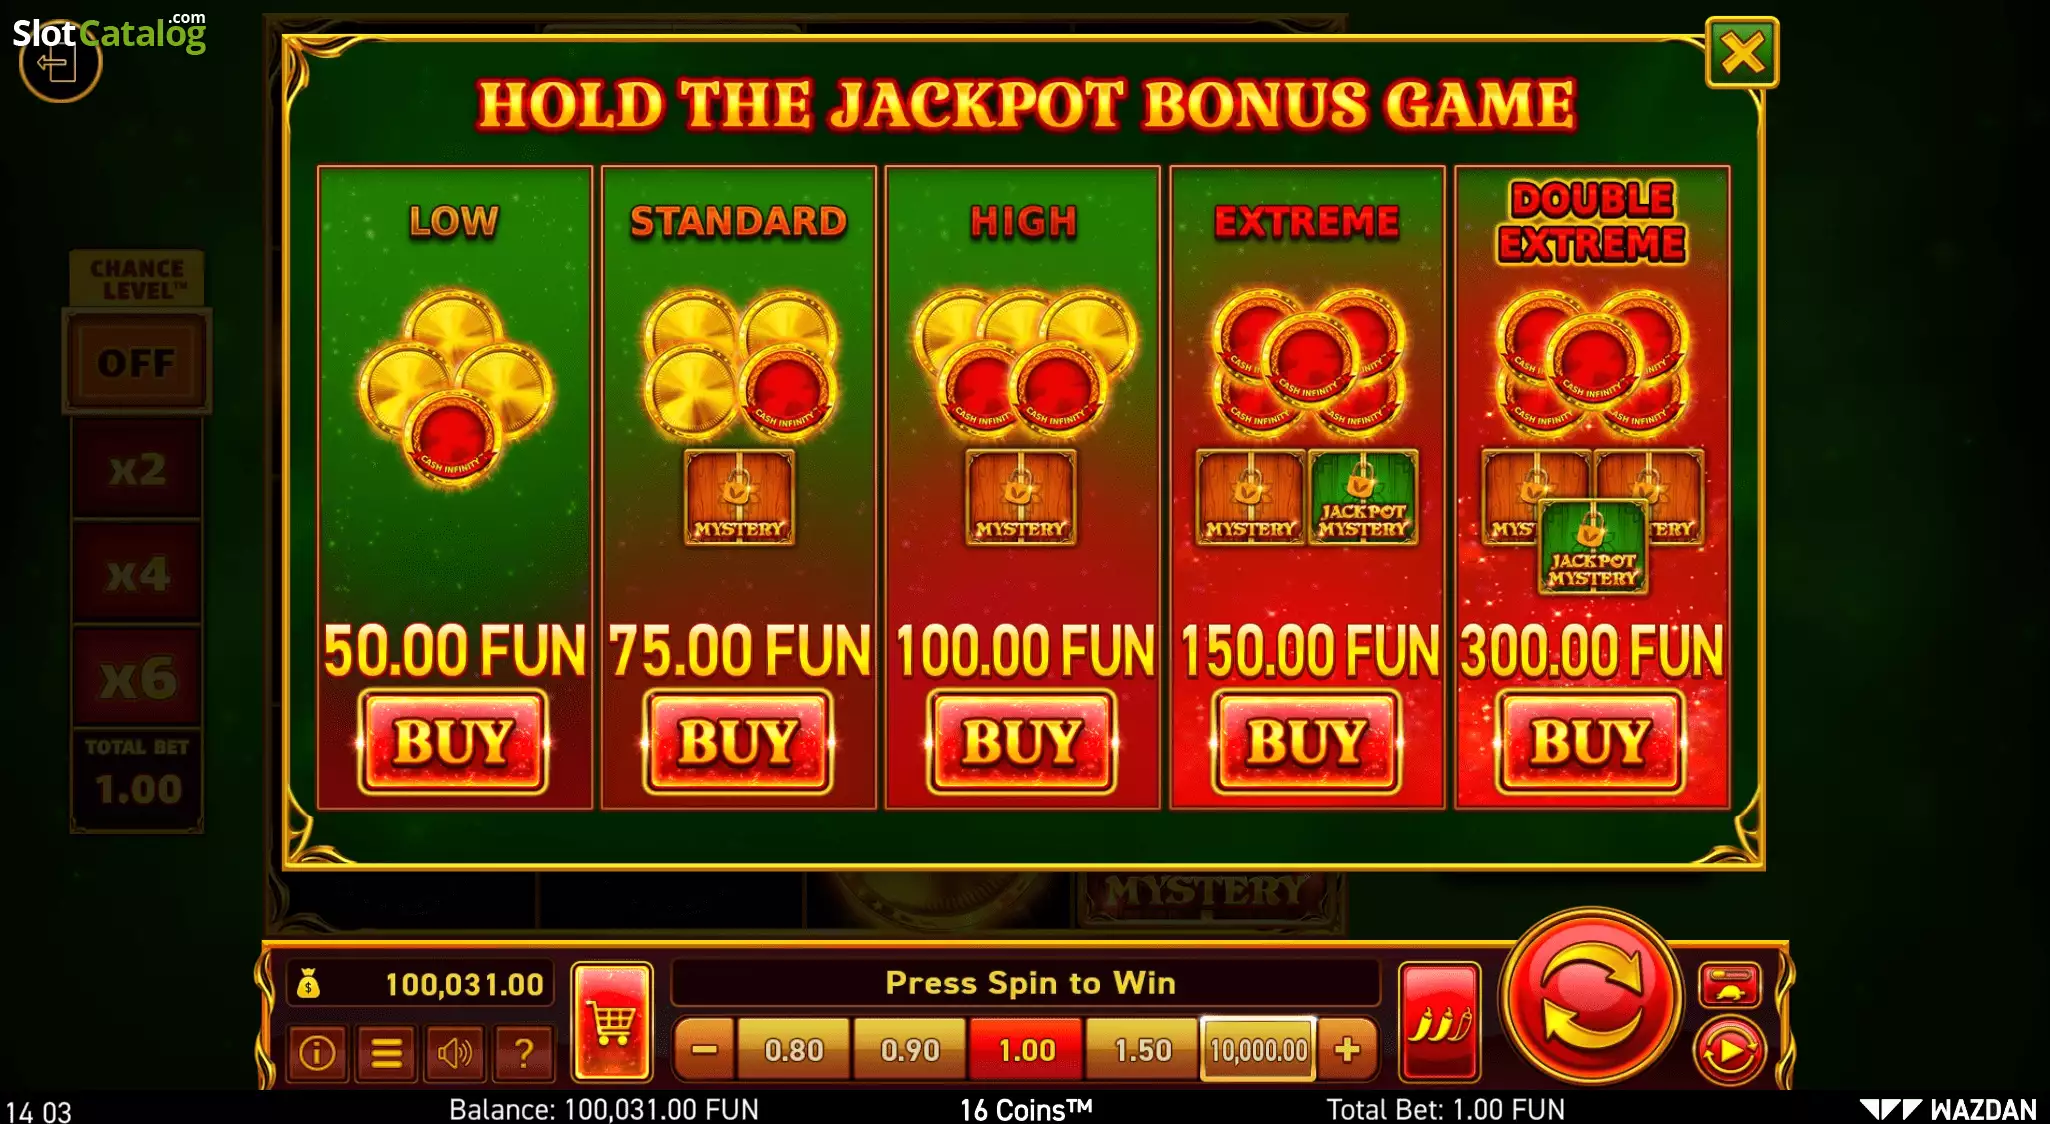Open the info paytable icon
The width and height of the screenshot is (2050, 1124).
317,1053
